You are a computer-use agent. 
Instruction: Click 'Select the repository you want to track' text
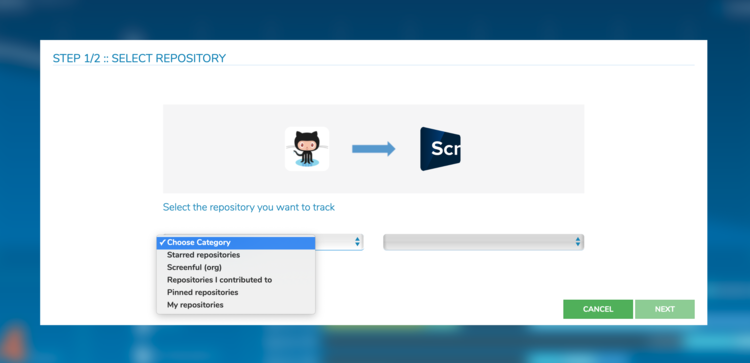[249, 207]
